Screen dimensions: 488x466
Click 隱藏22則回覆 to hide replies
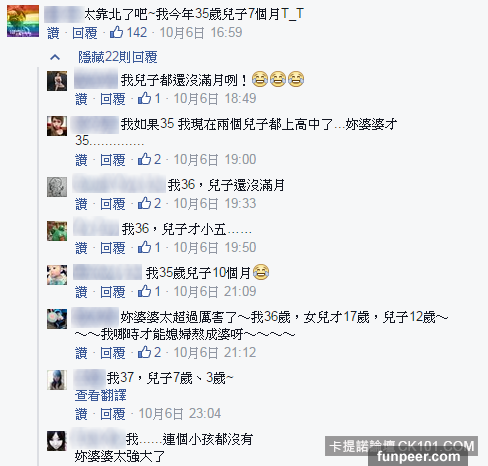pyautogui.click(x=118, y=57)
